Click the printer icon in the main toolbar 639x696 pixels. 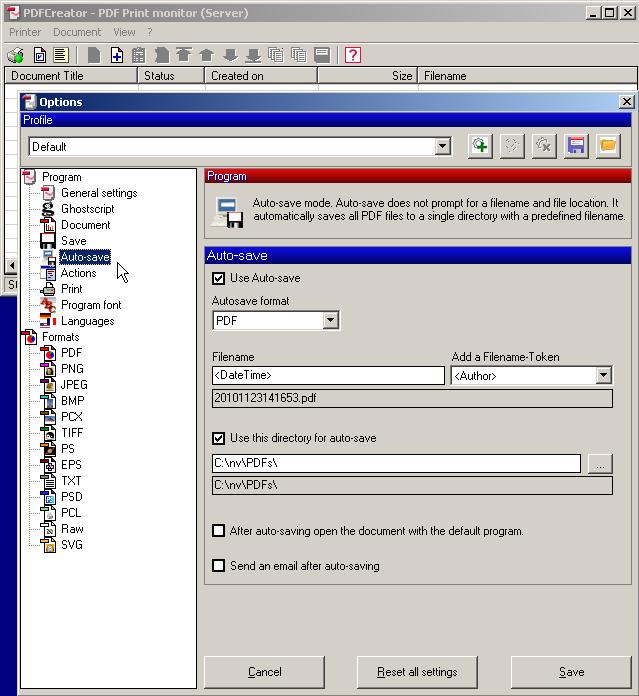16,55
